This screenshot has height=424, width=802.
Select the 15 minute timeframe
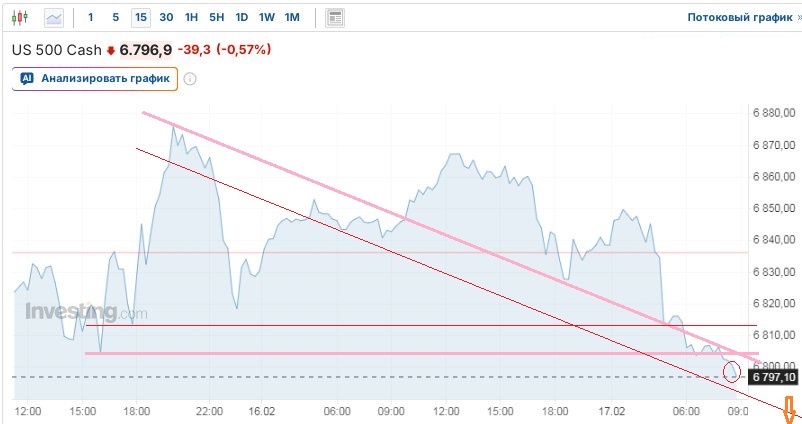(140, 17)
